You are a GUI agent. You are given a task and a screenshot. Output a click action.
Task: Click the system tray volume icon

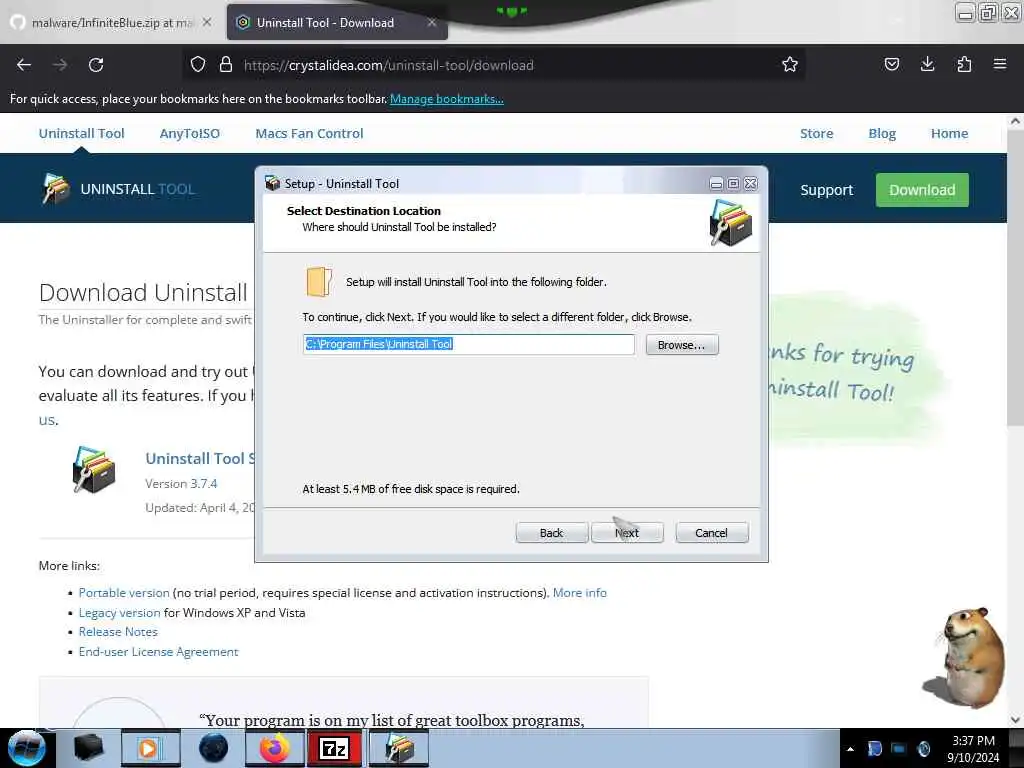[x=923, y=749]
